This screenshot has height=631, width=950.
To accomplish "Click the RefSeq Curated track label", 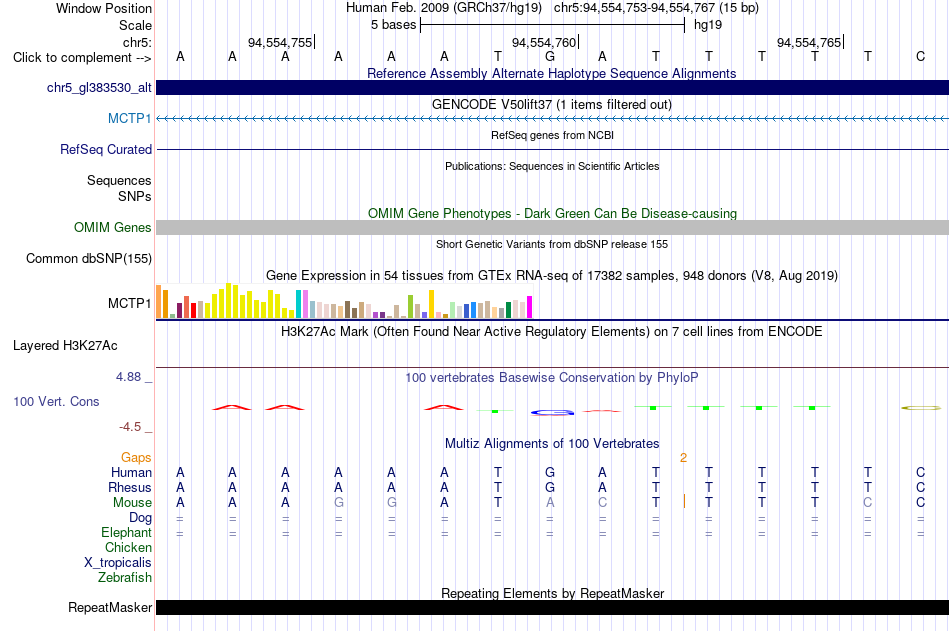I will point(105,149).
